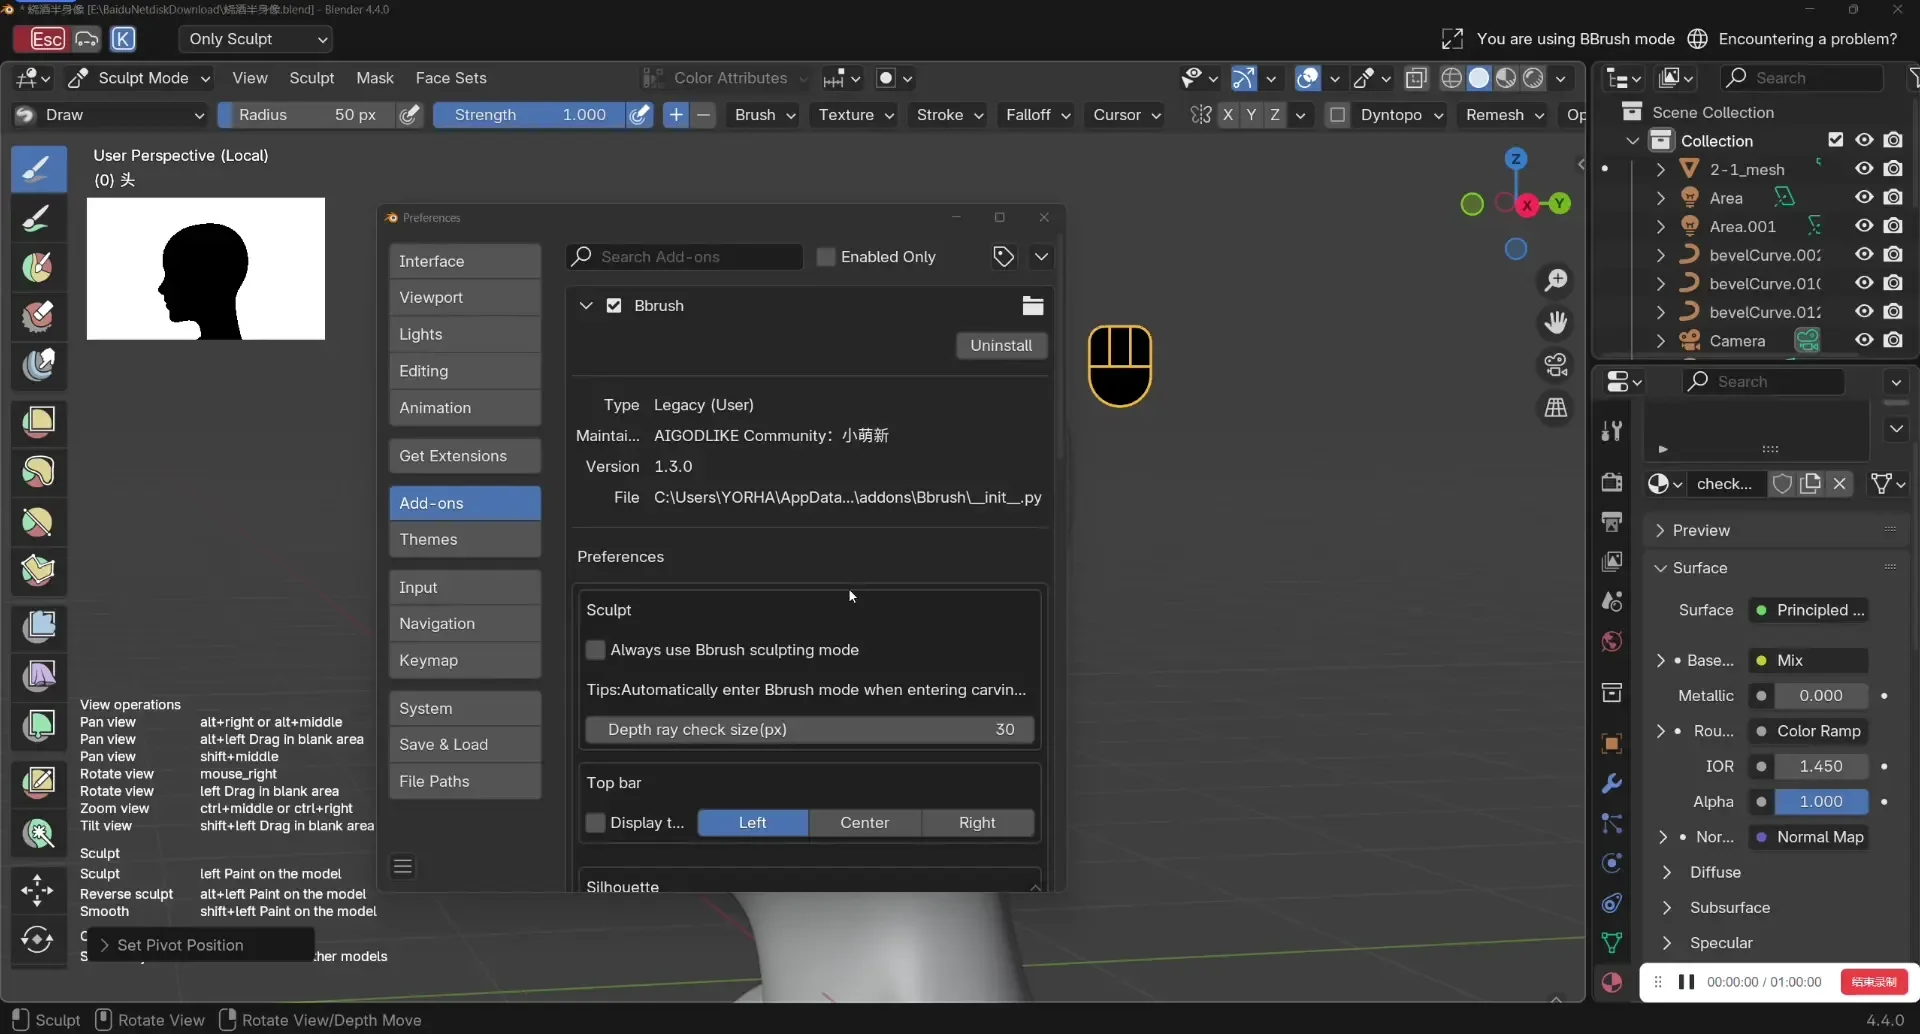Open the Render properties tab icon
1920x1034 pixels.
click(x=1612, y=482)
